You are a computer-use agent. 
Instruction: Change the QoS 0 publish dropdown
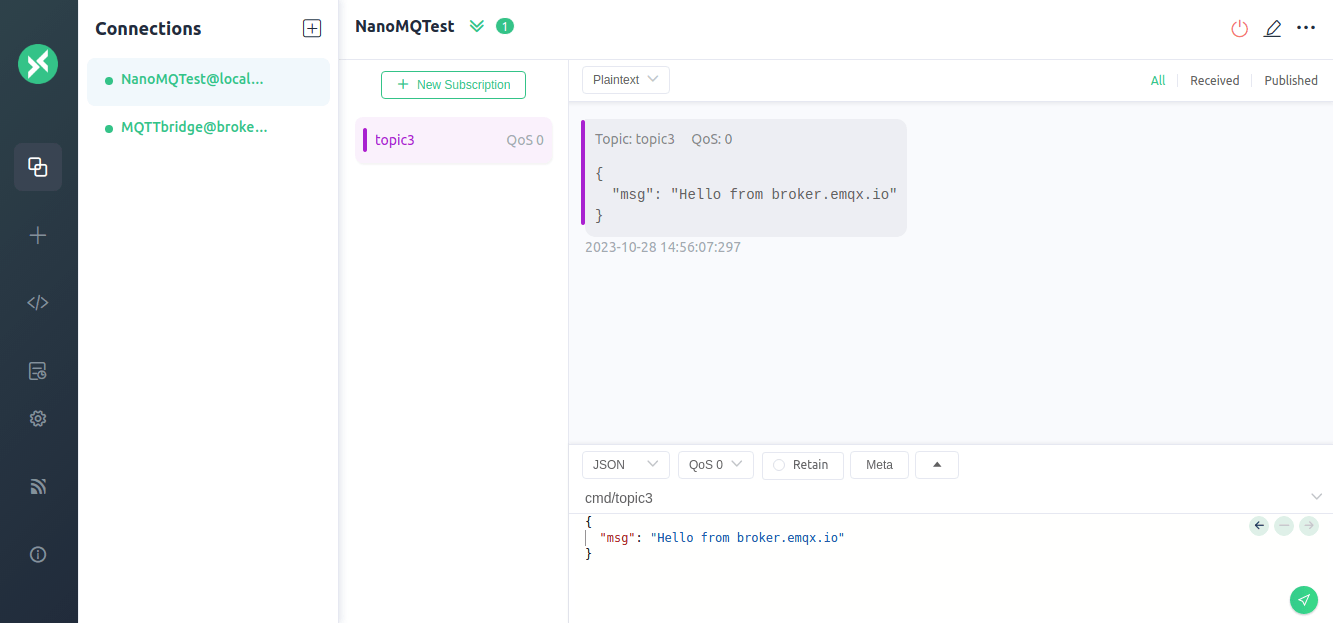pos(715,465)
